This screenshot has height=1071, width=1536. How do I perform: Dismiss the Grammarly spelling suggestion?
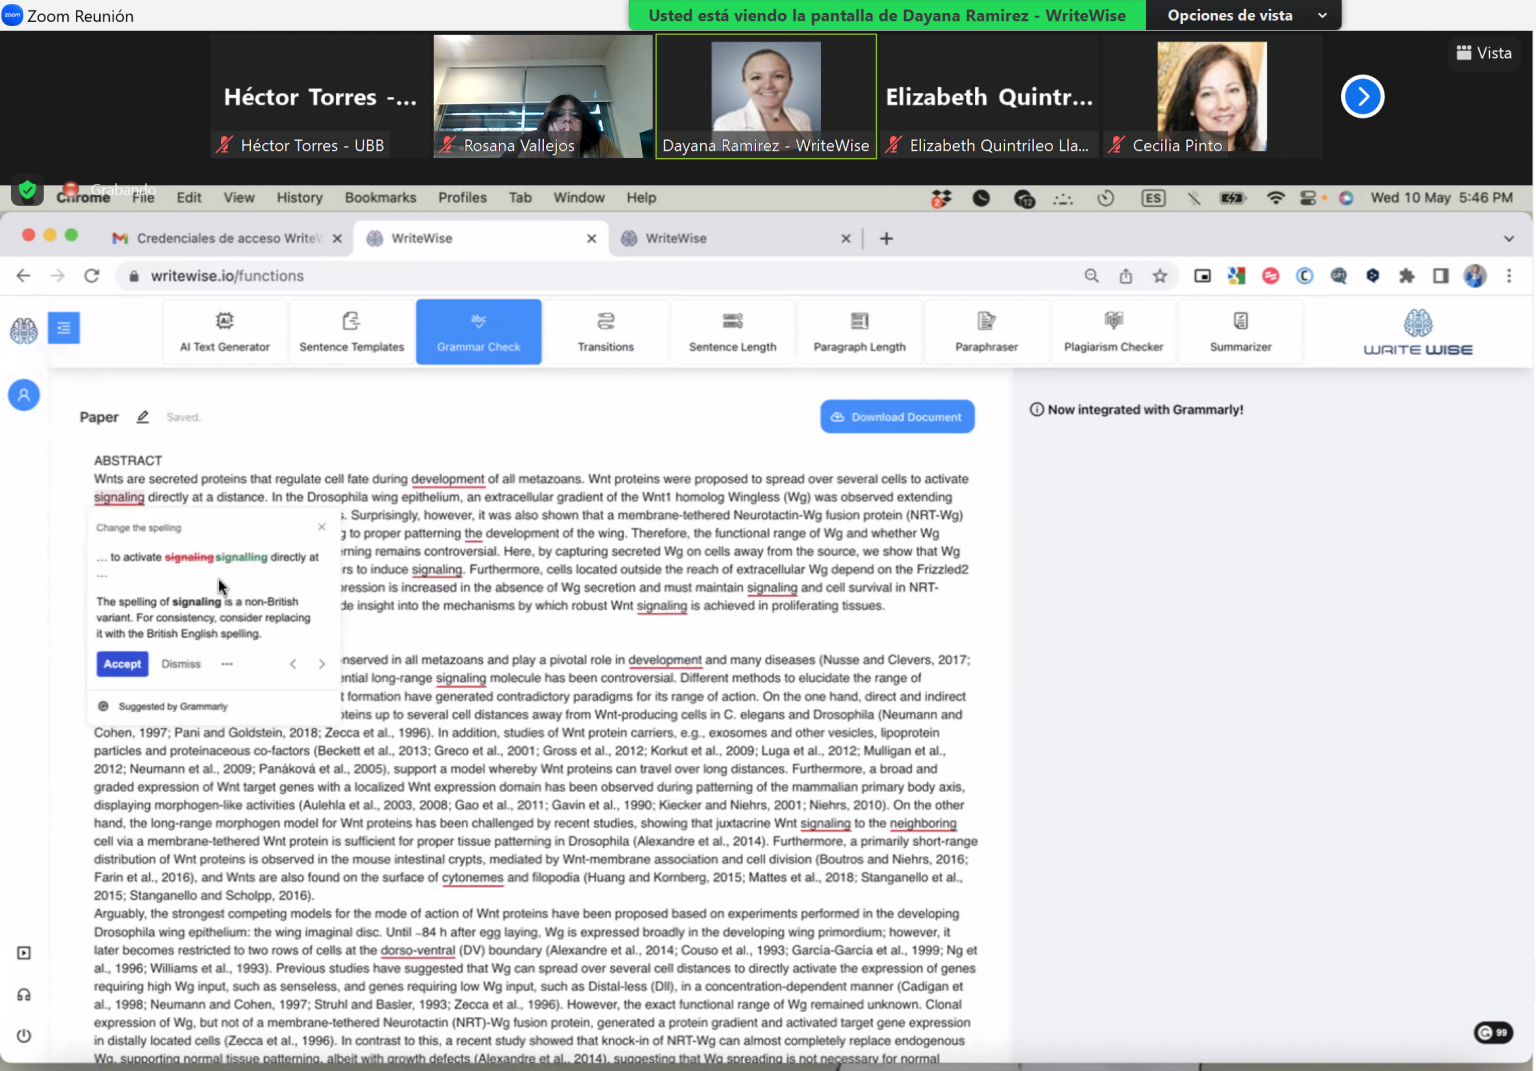point(181,663)
